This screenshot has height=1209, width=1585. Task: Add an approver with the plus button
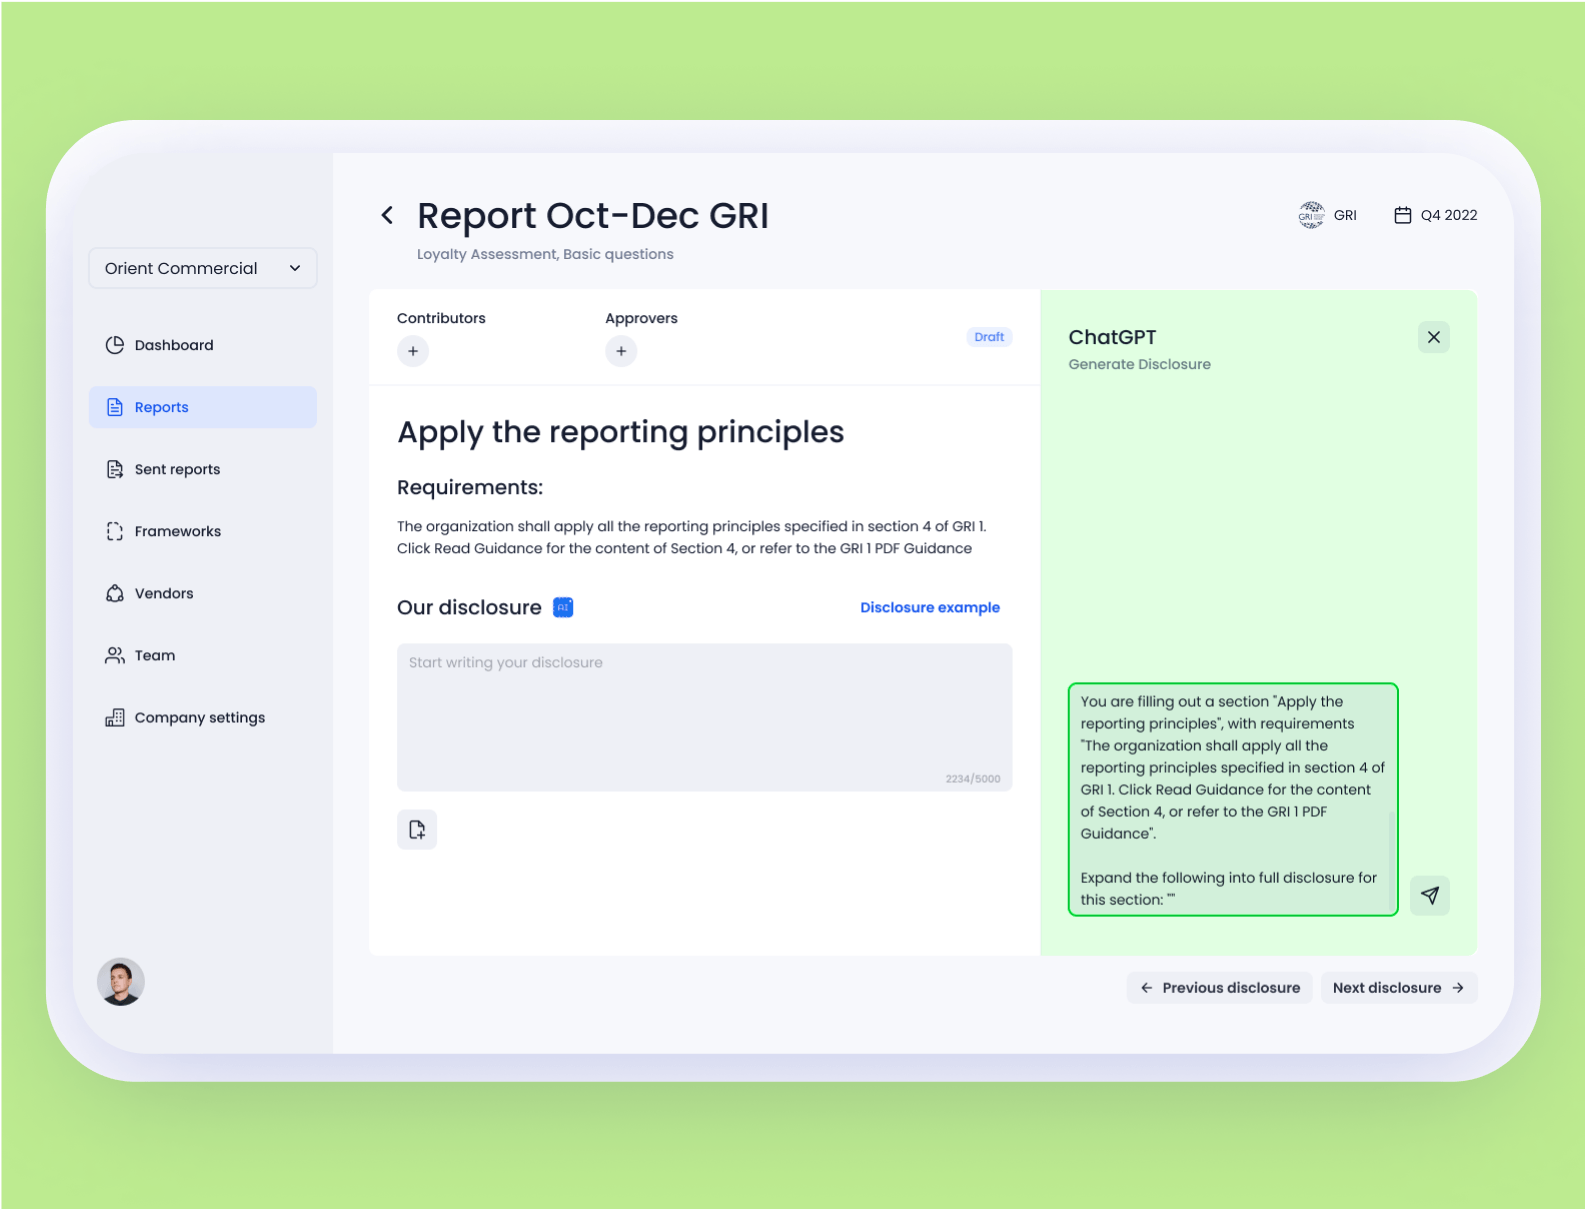(x=621, y=351)
